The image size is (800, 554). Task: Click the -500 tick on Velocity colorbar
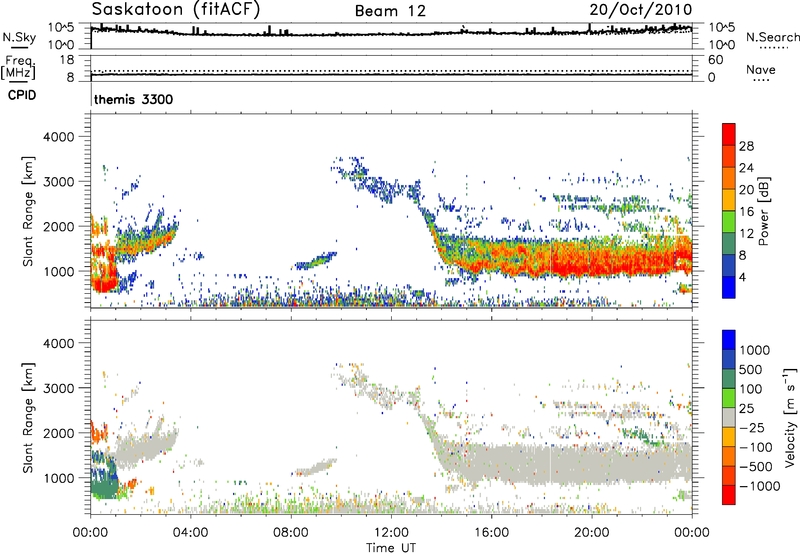coord(756,467)
